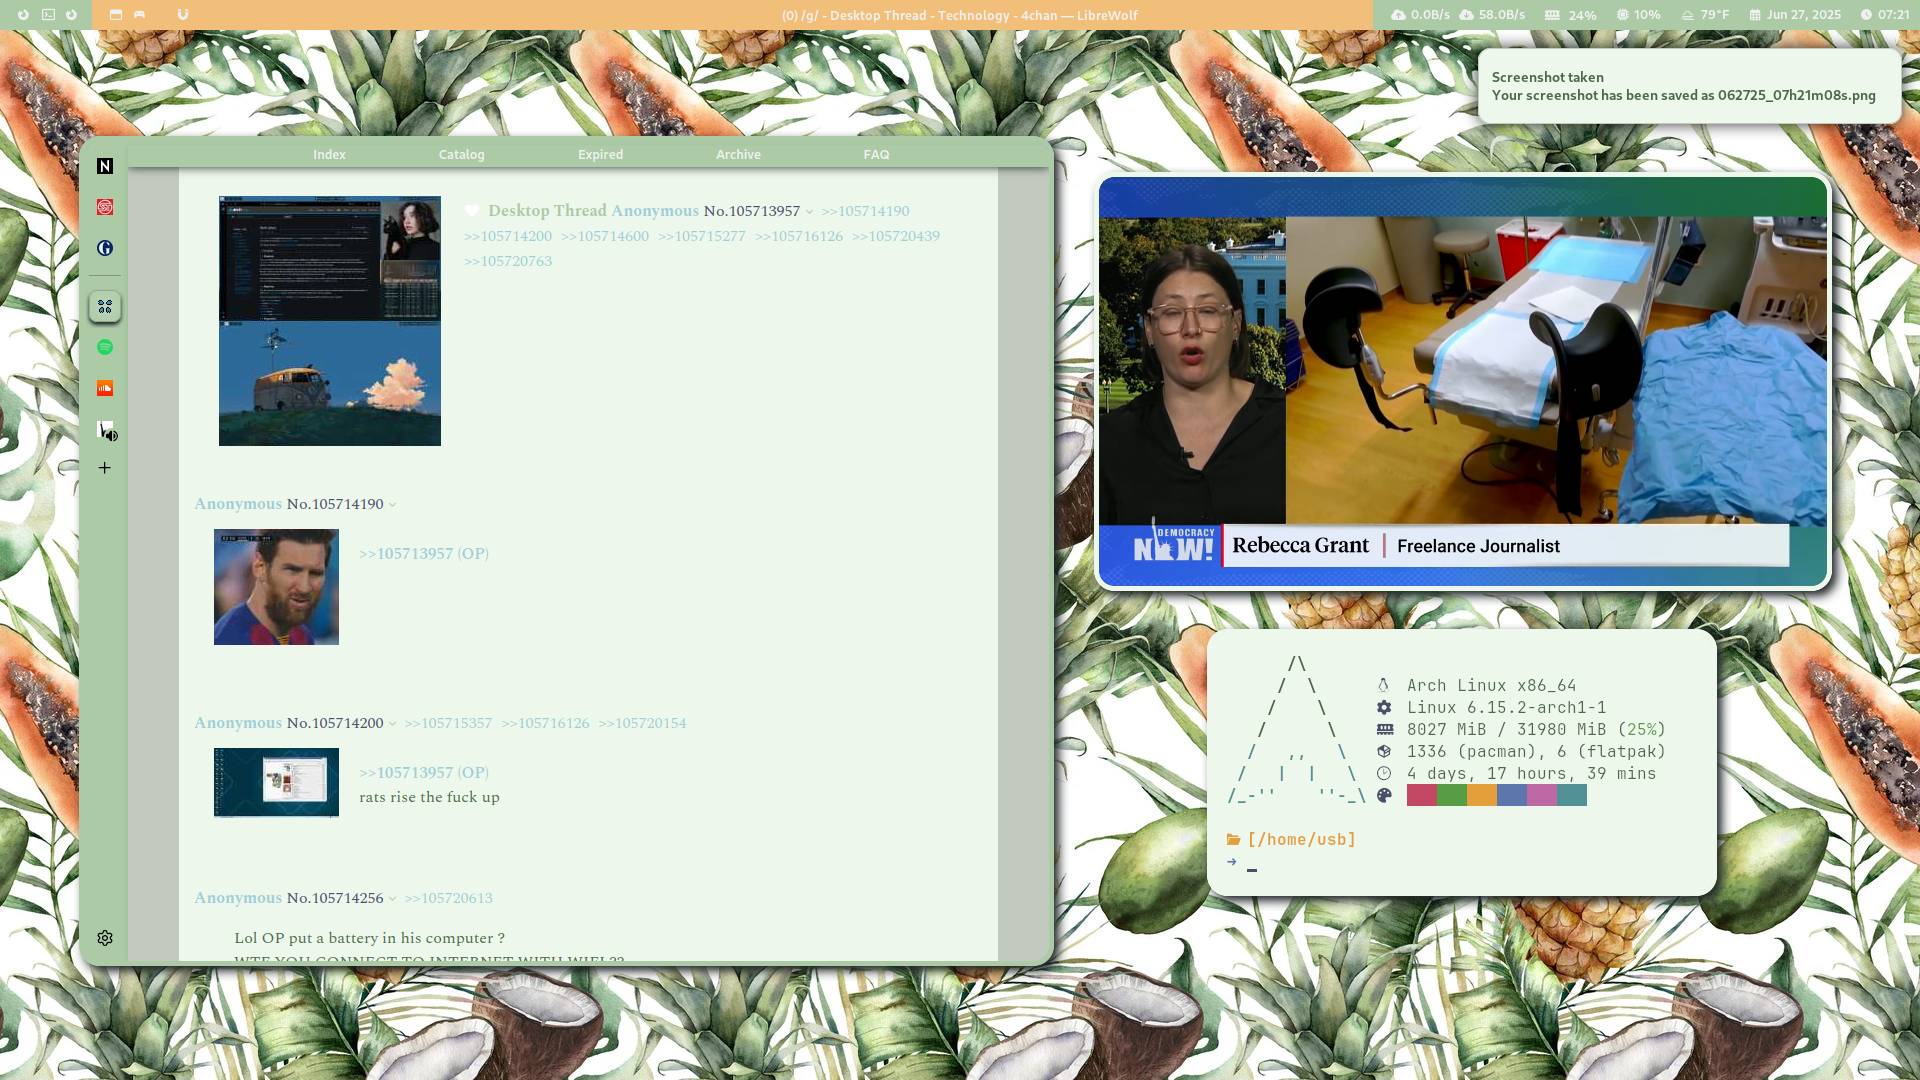The image size is (1920, 1080).
Task: Click the Rebecca Grant interview video
Action: click(x=1463, y=381)
